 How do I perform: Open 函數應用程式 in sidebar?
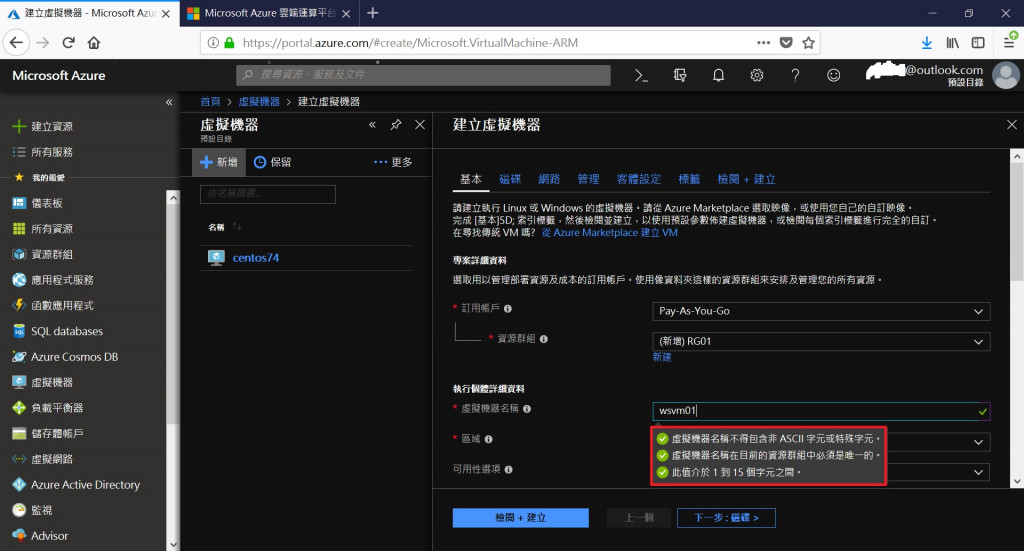[x=54, y=306]
